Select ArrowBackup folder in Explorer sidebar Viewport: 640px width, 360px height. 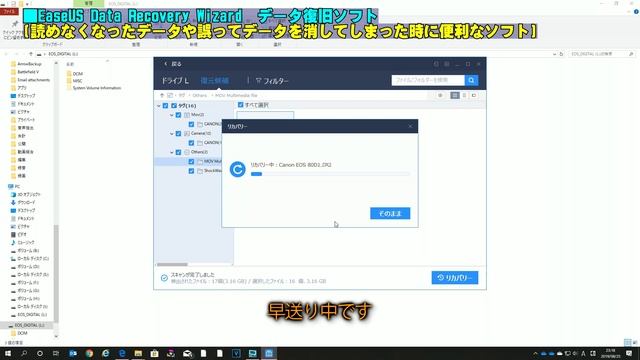coord(26,64)
